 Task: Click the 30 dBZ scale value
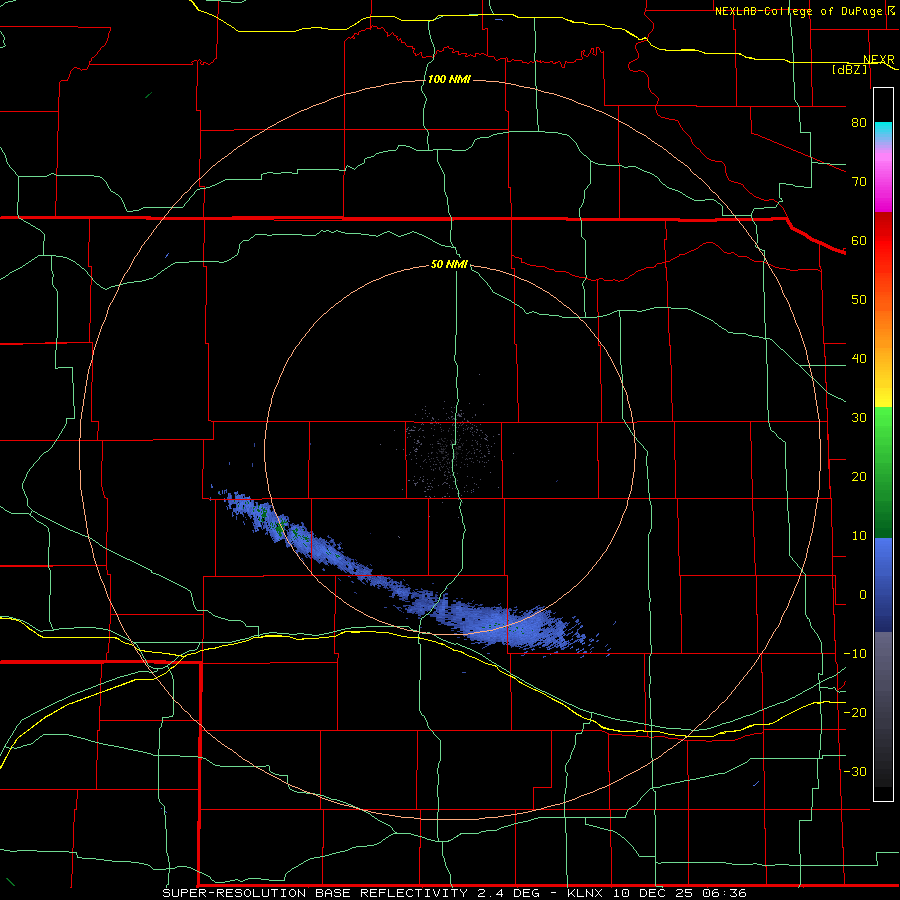click(x=859, y=417)
